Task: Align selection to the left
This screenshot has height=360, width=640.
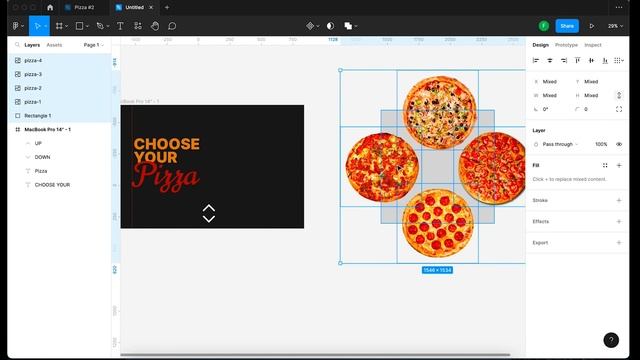Action: pyautogui.click(x=536, y=60)
